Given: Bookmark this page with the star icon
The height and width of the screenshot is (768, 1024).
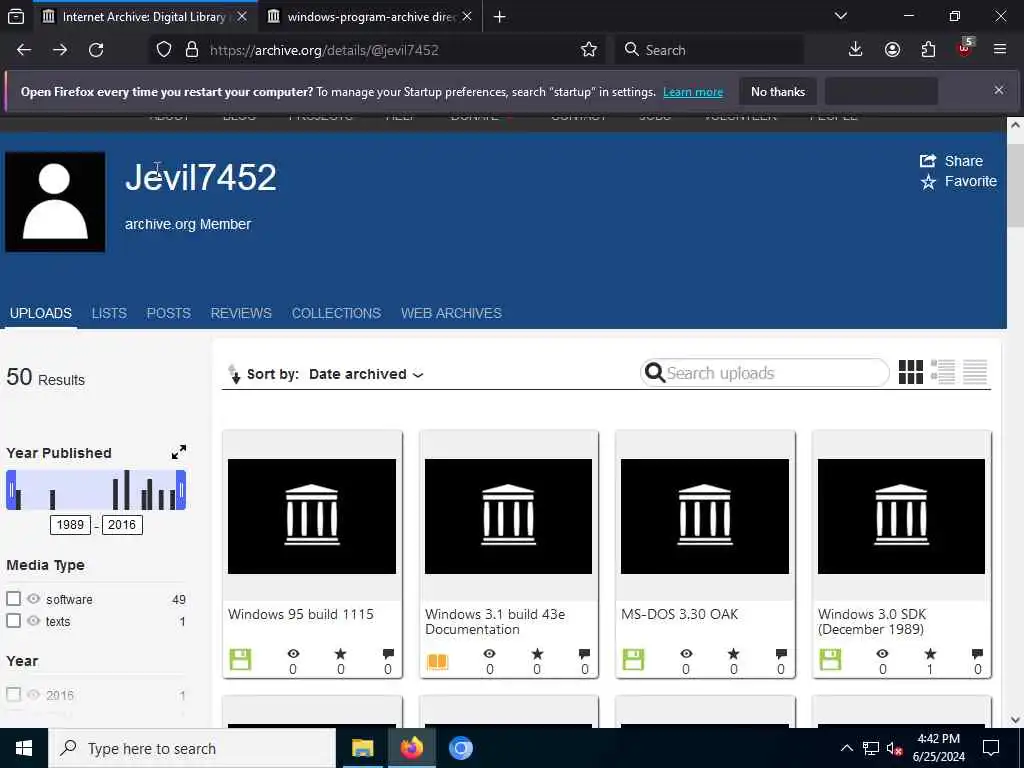Looking at the screenshot, I should 588,50.
